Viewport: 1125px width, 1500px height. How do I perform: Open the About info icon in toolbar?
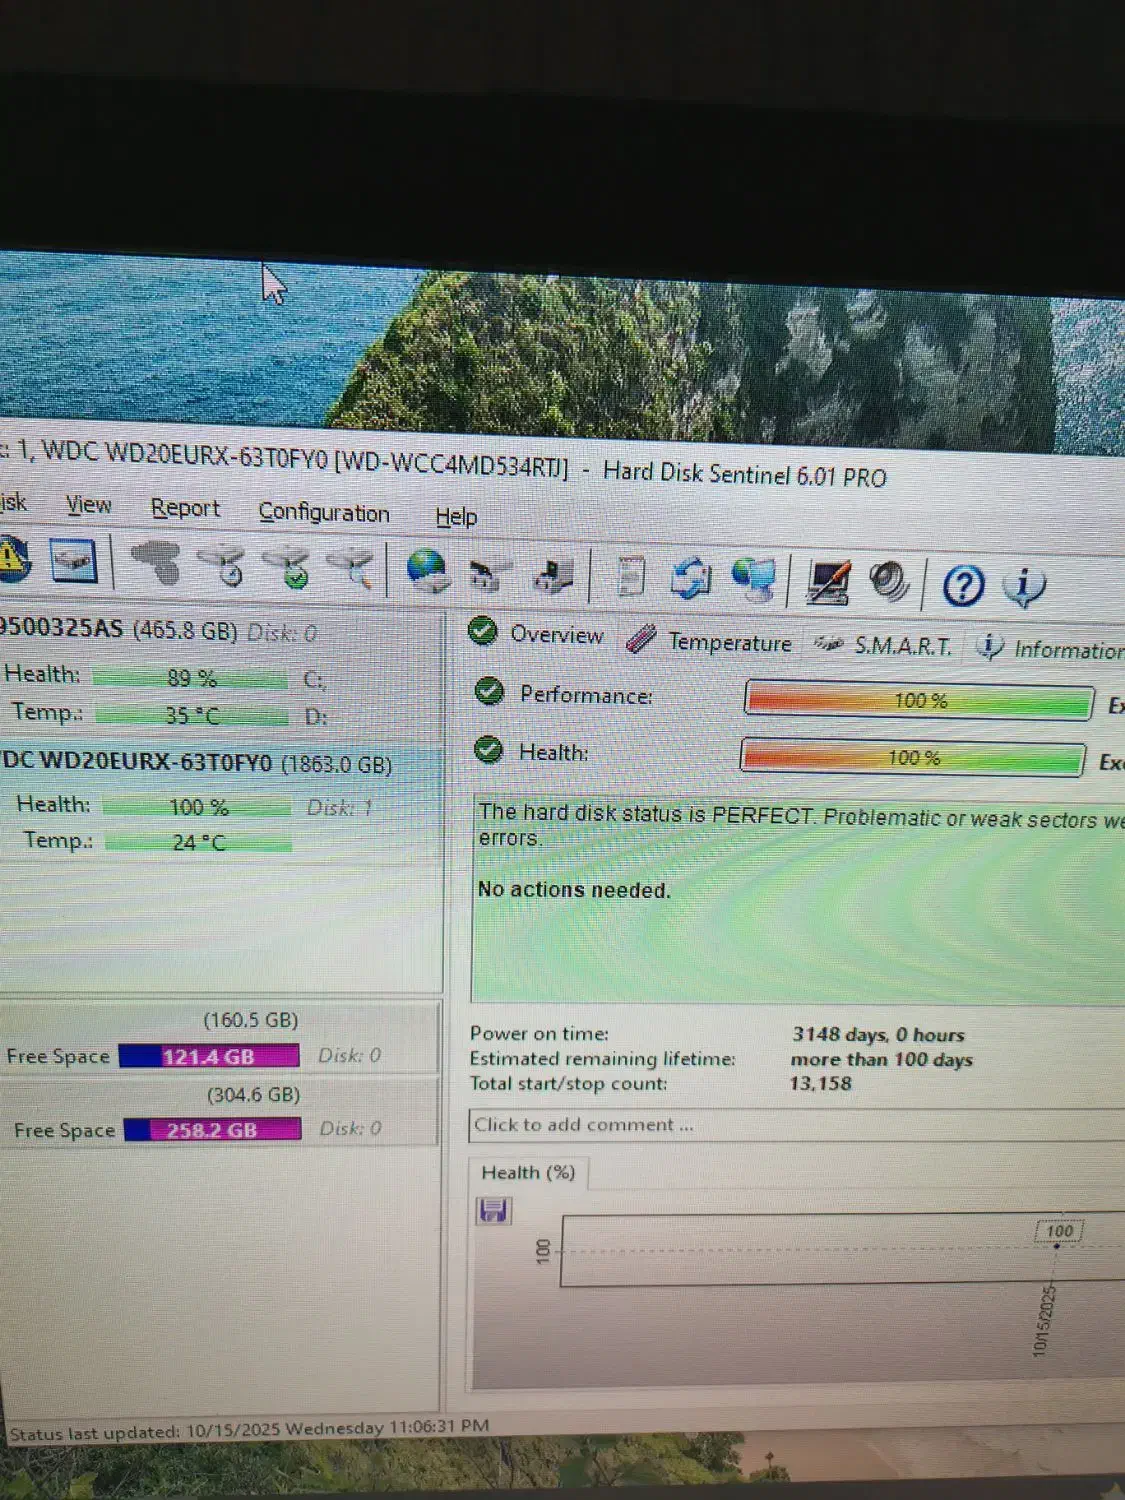pos(1022,587)
